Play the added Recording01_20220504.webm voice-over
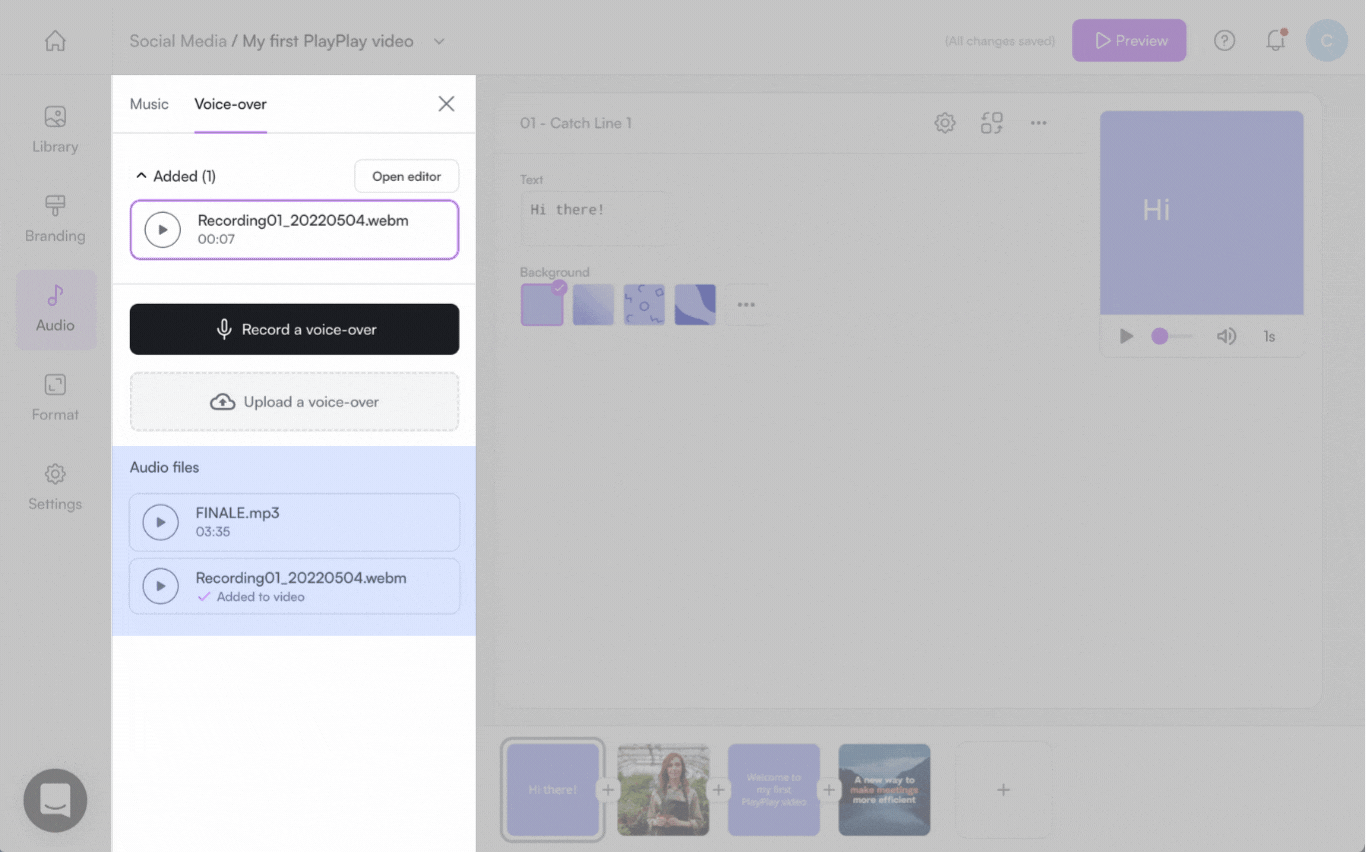Viewport: 1366px width, 852px height. pyautogui.click(x=163, y=230)
